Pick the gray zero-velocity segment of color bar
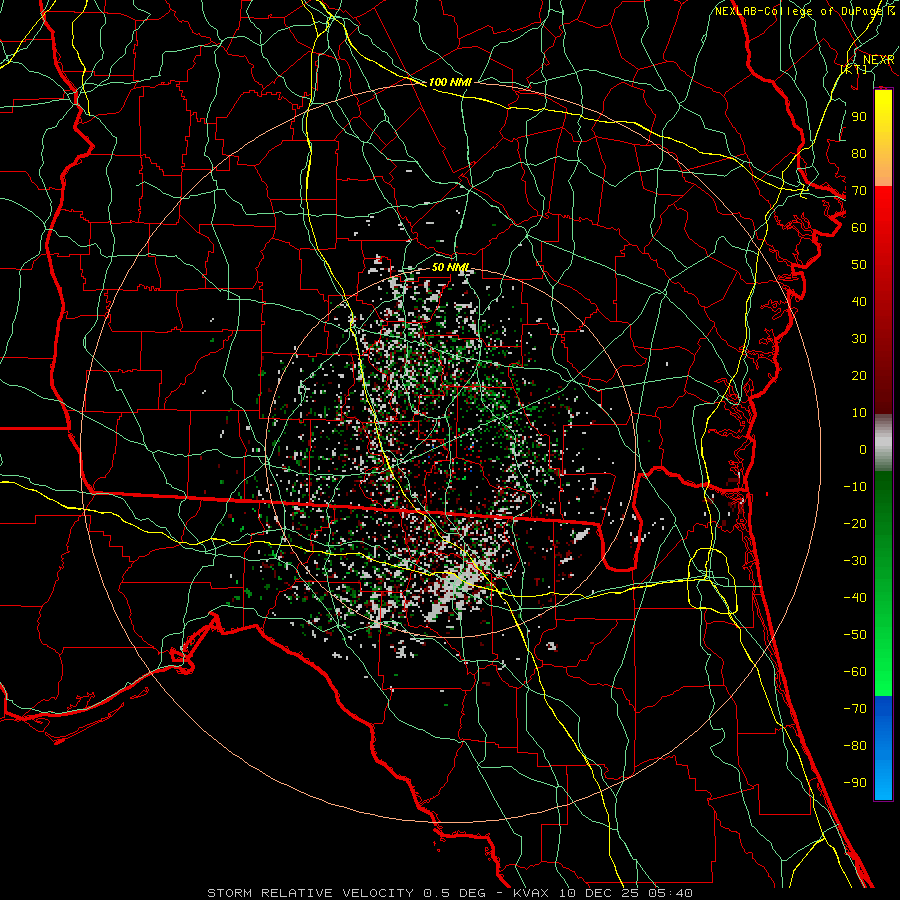Image resolution: width=900 pixels, height=900 pixels. (x=883, y=443)
